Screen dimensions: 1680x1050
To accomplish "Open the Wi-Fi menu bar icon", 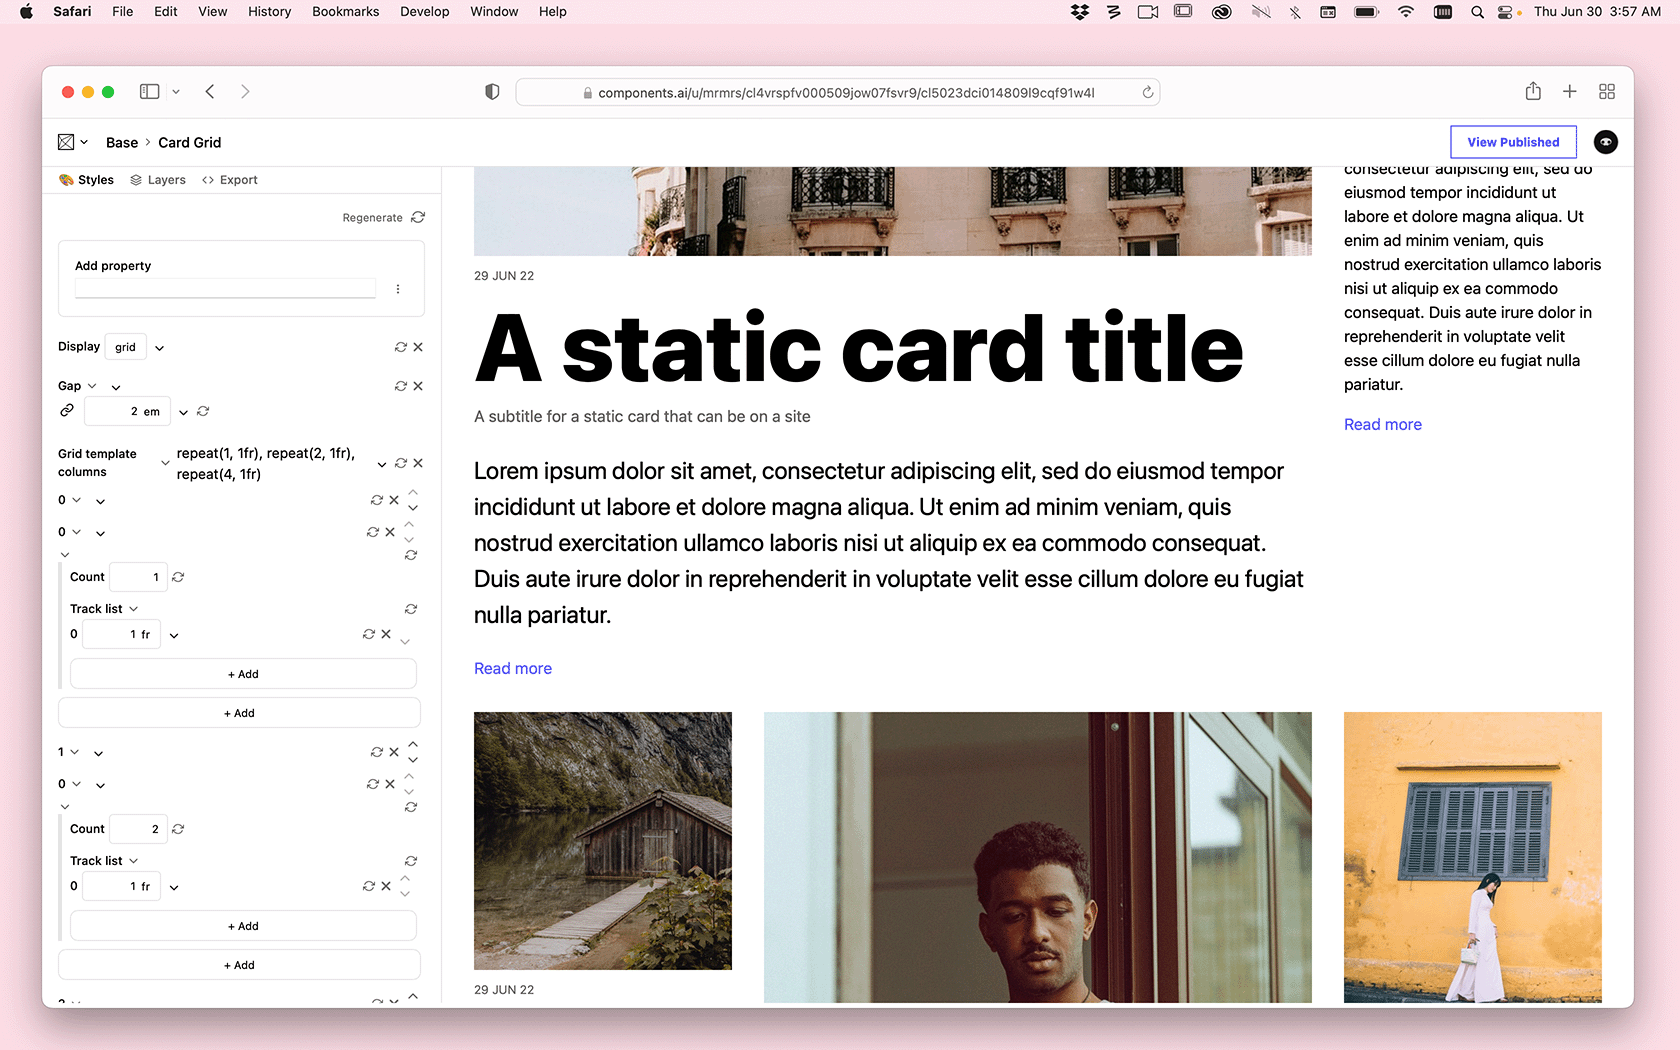I will 1406,12.
